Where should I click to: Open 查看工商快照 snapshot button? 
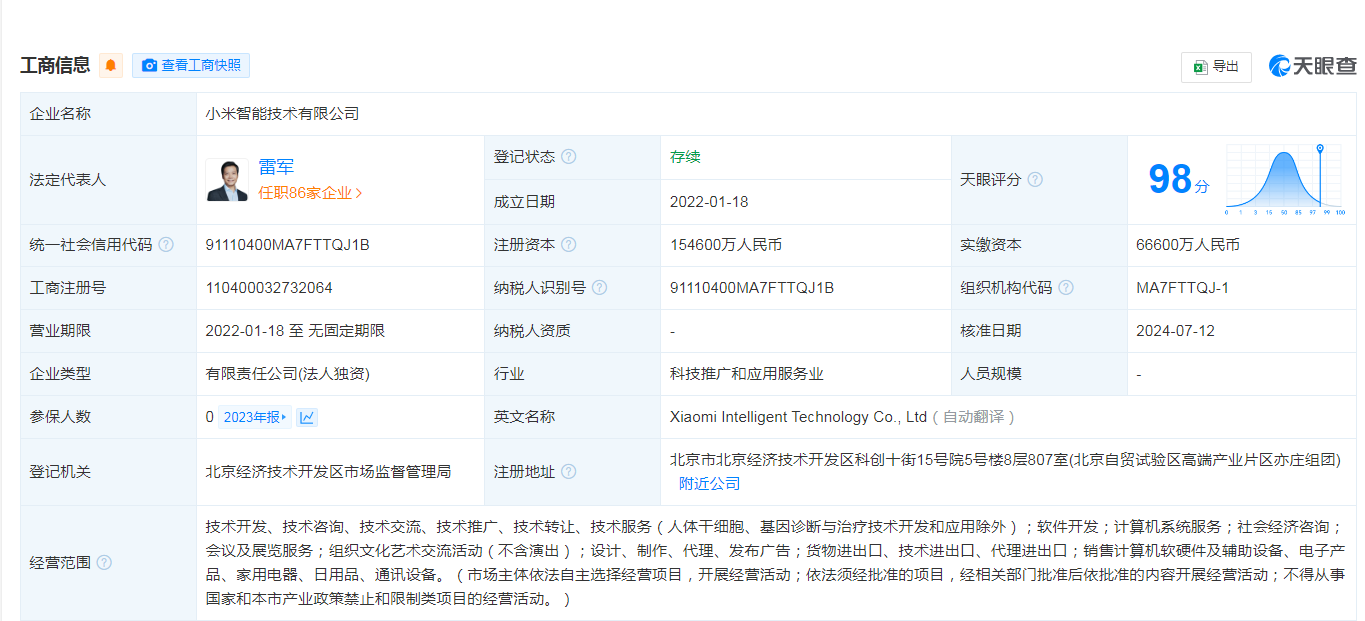(191, 66)
